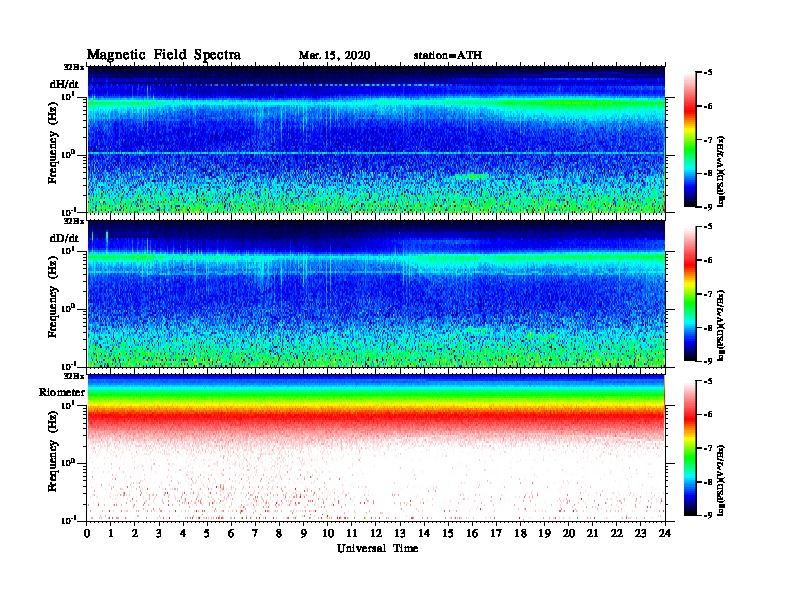Screen dimensions: 792x612
Task: Click the color bar beside the dH/dt panel
Action: (x=690, y=139)
